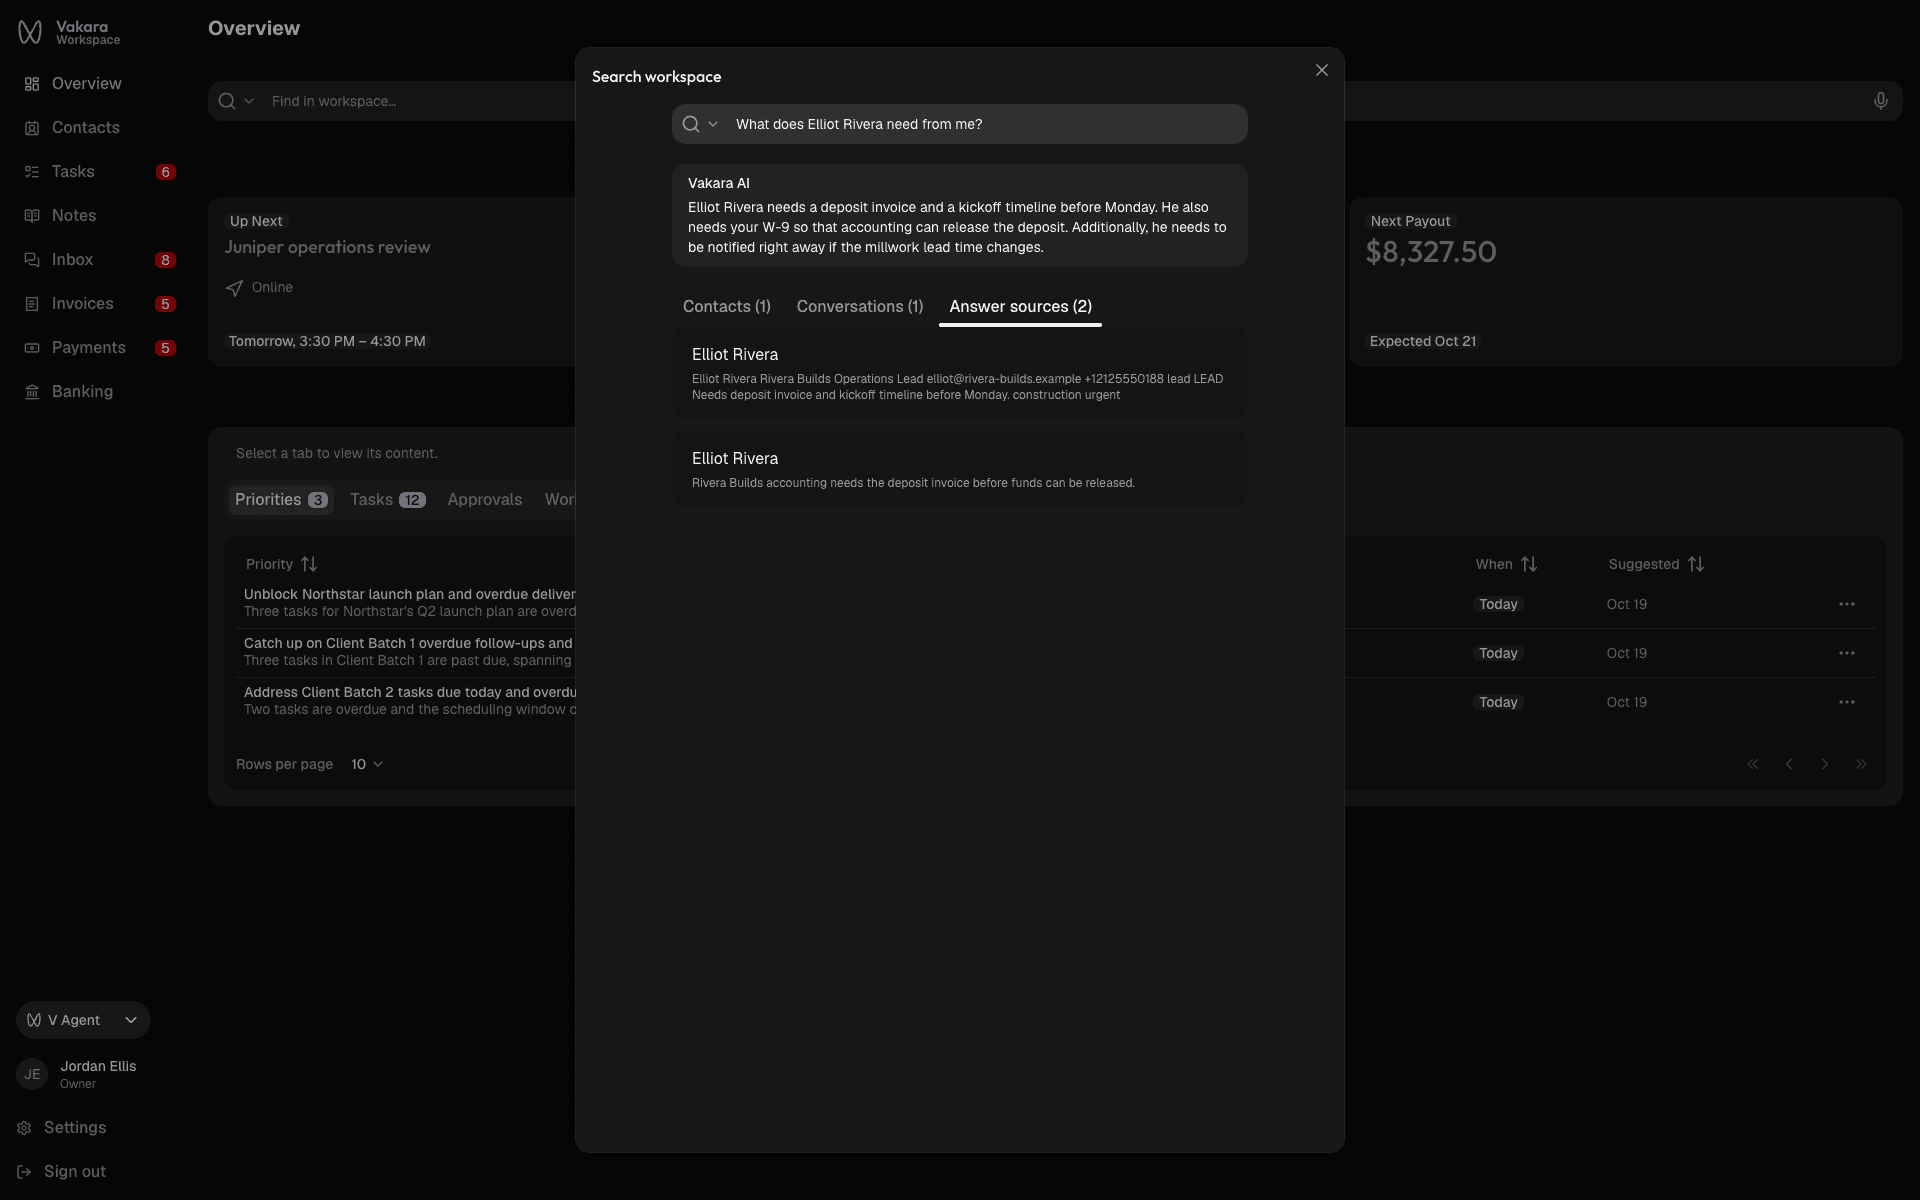Image resolution: width=1920 pixels, height=1200 pixels.
Task: Open the Contacts page
Action: (85, 128)
